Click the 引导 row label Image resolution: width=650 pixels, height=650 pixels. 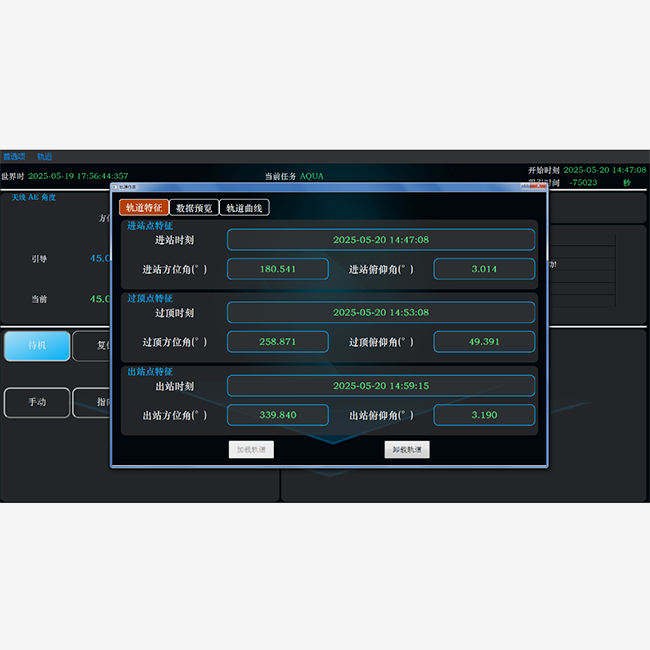pos(39,259)
